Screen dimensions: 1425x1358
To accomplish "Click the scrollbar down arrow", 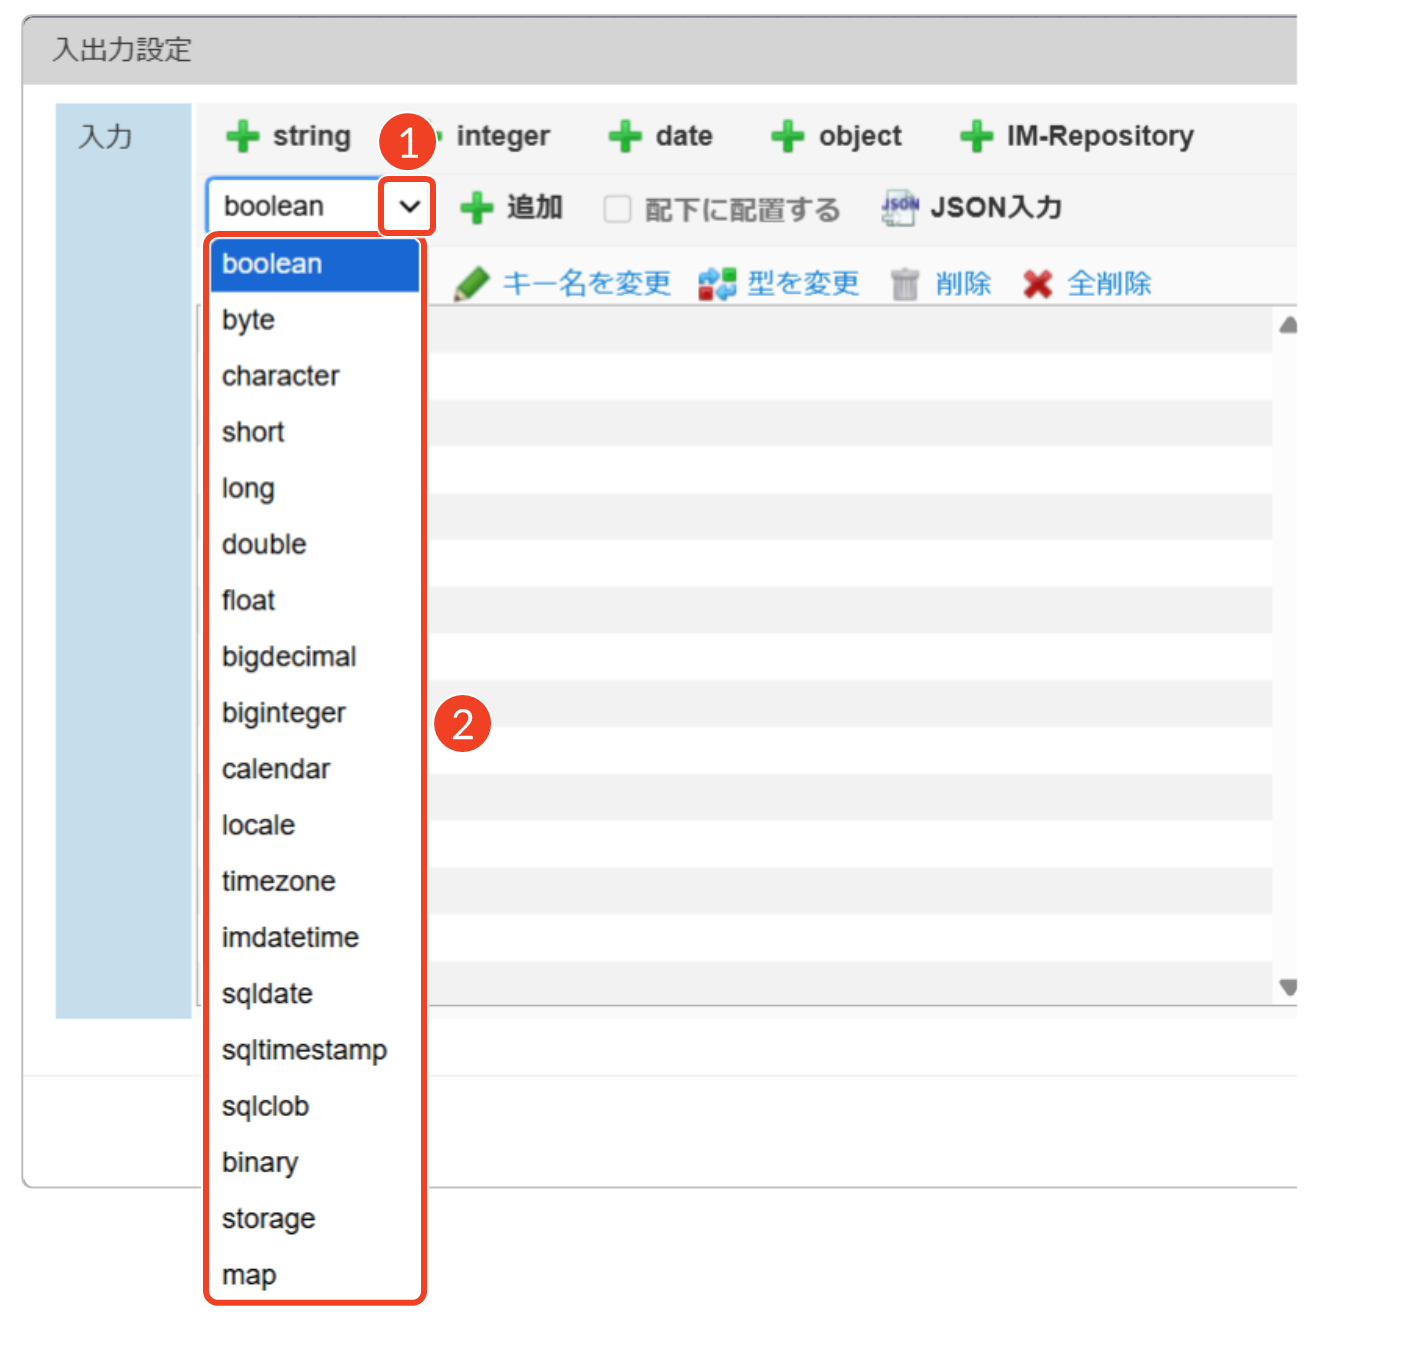I will tap(1288, 987).
